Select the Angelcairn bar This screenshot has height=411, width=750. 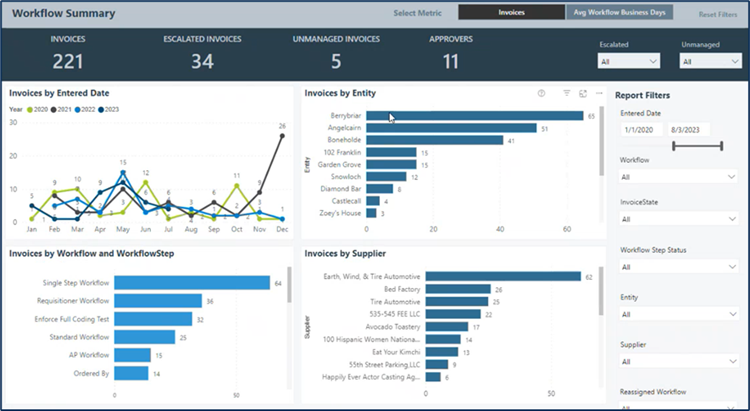pyautogui.click(x=451, y=128)
